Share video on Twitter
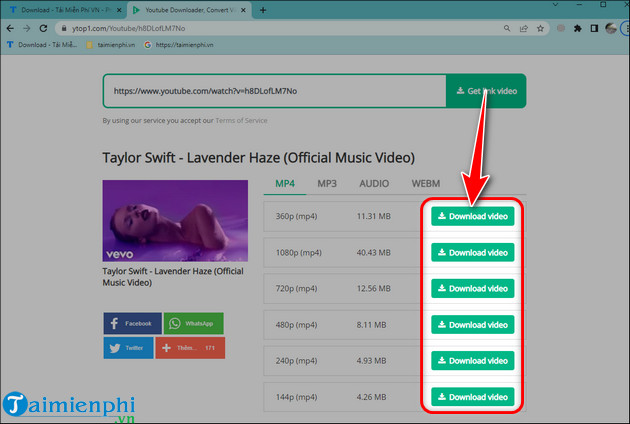This screenshot has width=630, height=424. pyautogui.click(x=128, y=348)
